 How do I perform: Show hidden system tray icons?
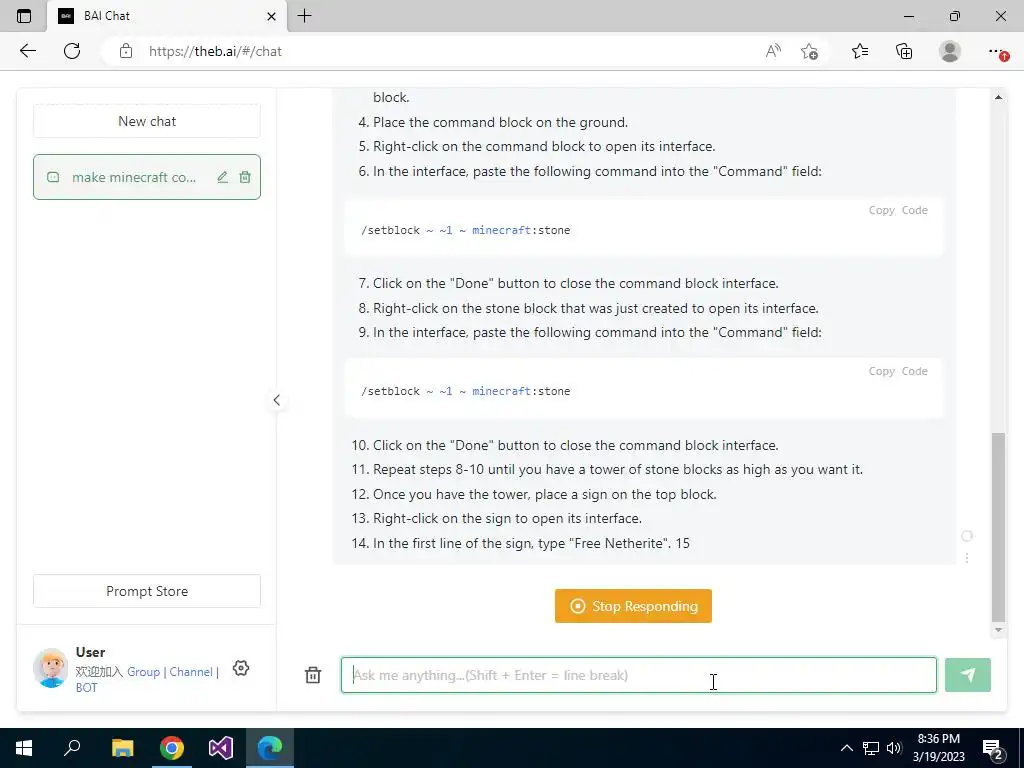click(846, 748)
